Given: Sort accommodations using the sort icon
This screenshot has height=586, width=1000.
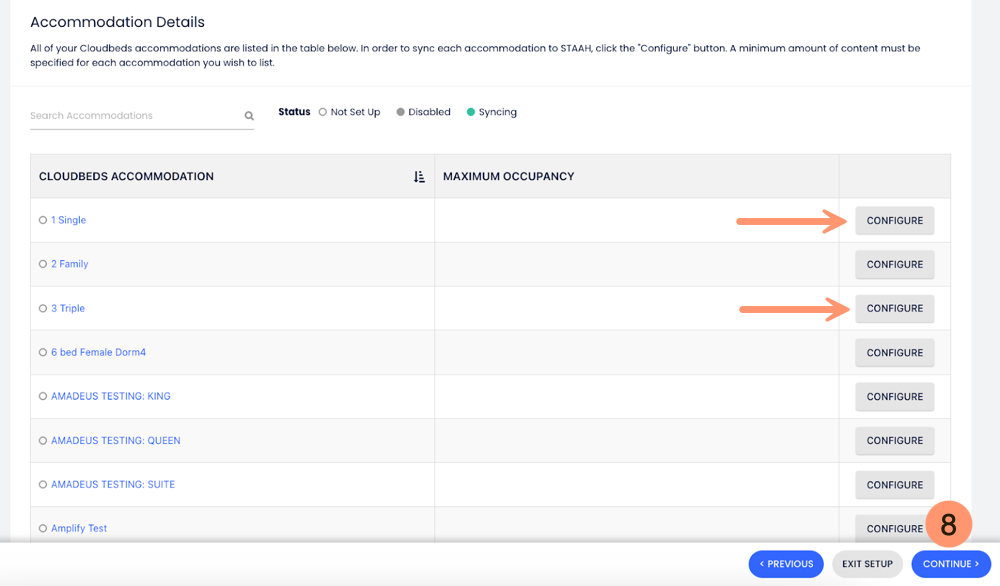Looking at the screenshot, I should (419, 177).
